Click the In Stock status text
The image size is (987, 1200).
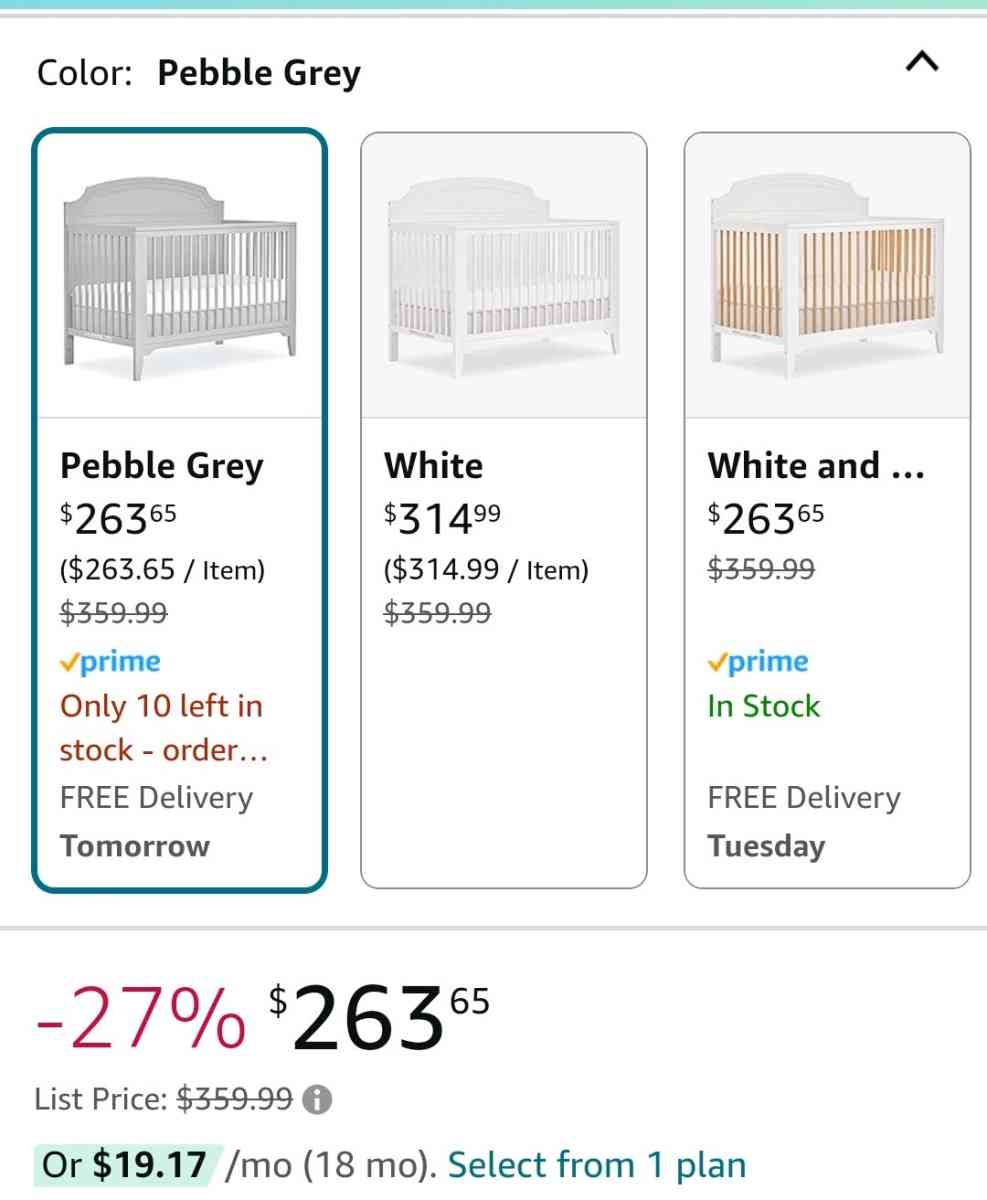[x=764, y=705]
